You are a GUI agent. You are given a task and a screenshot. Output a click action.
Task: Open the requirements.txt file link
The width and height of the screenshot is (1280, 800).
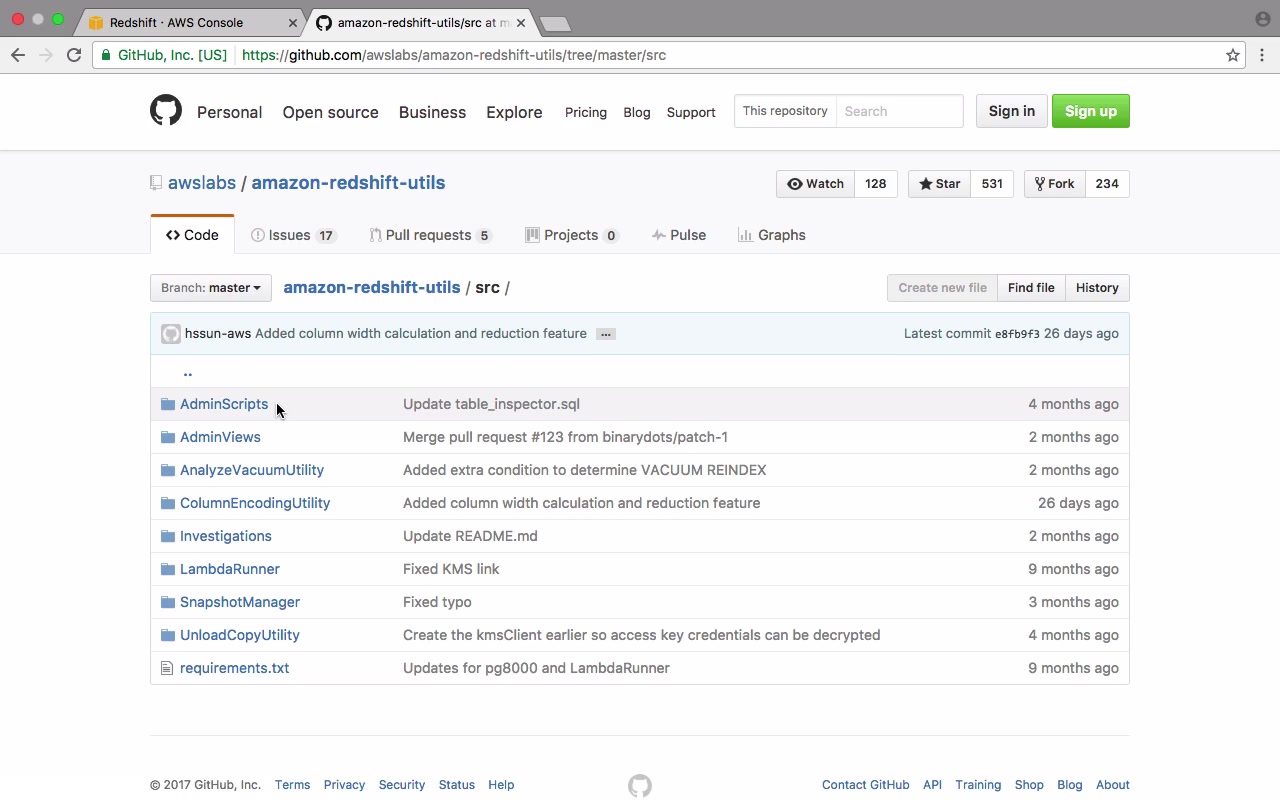tap(235, 668)
